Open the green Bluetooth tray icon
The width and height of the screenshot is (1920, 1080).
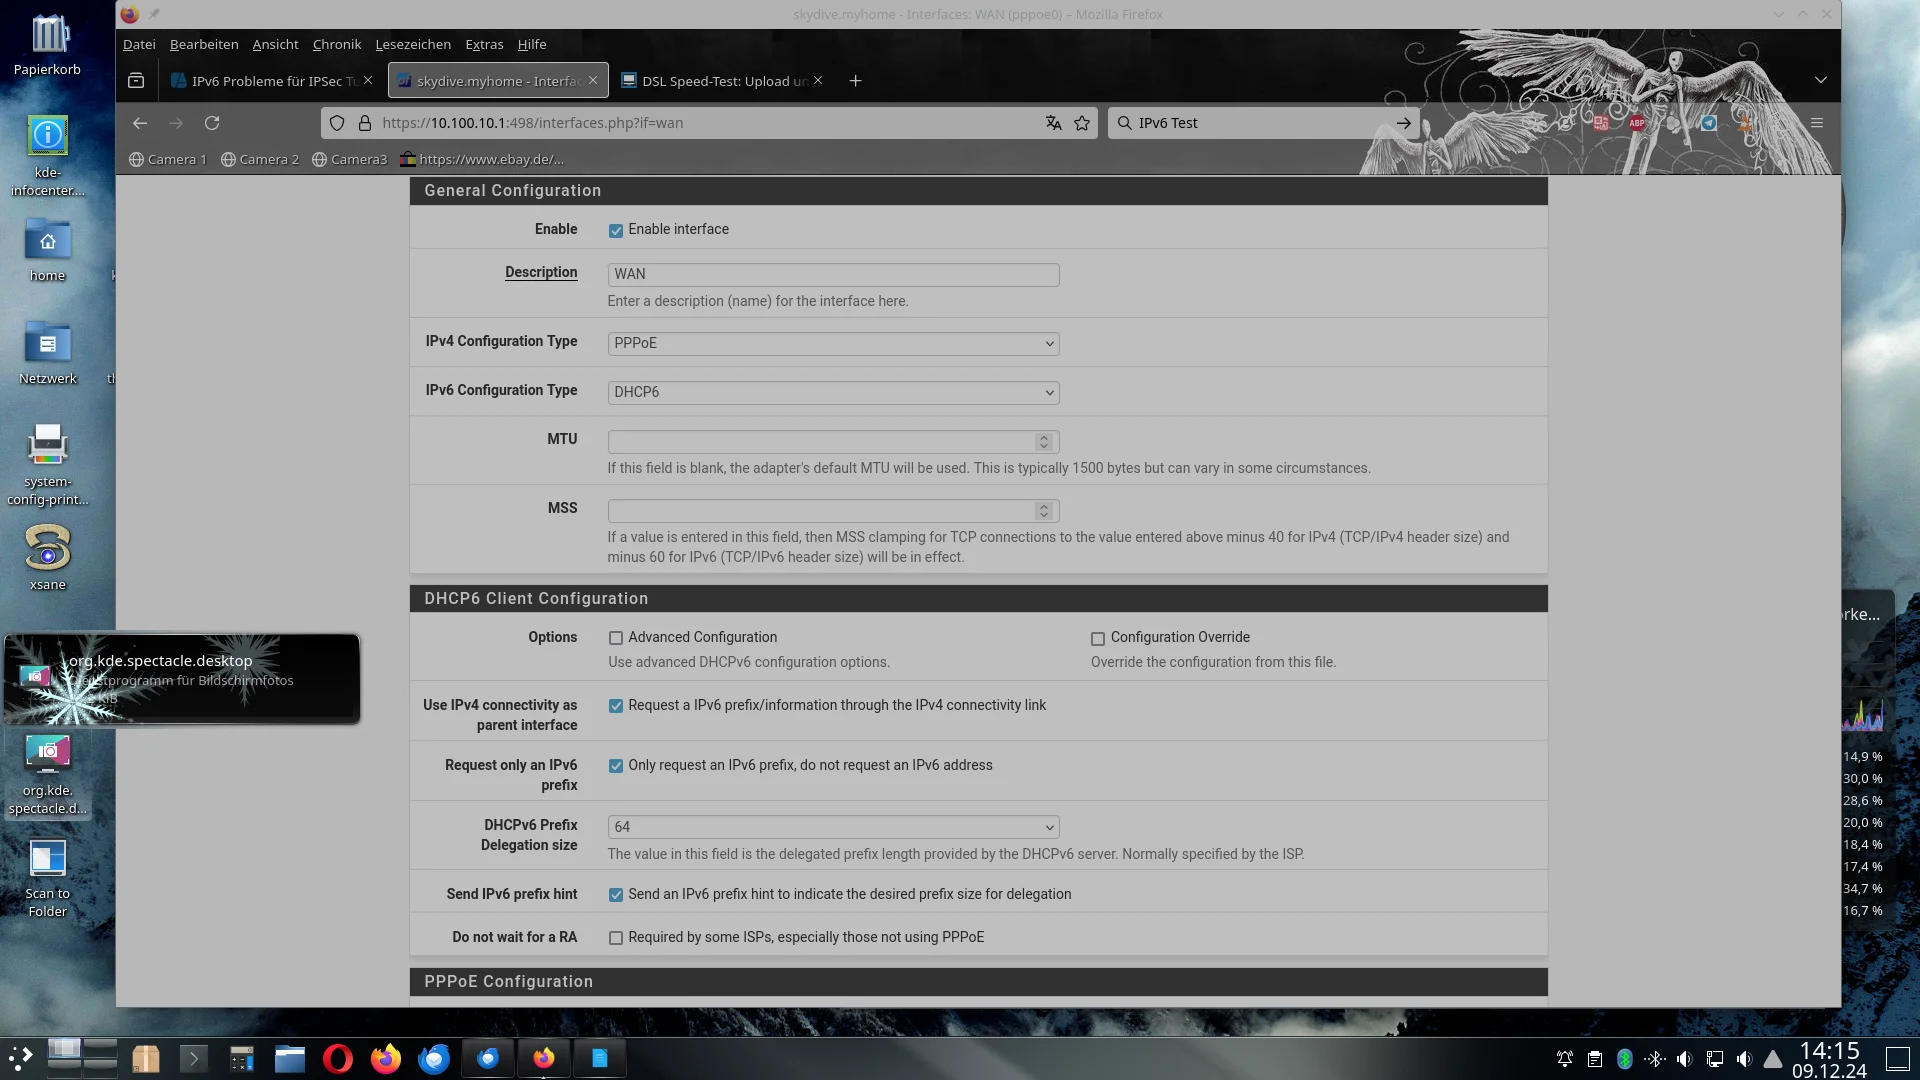pos(1625,1058)
